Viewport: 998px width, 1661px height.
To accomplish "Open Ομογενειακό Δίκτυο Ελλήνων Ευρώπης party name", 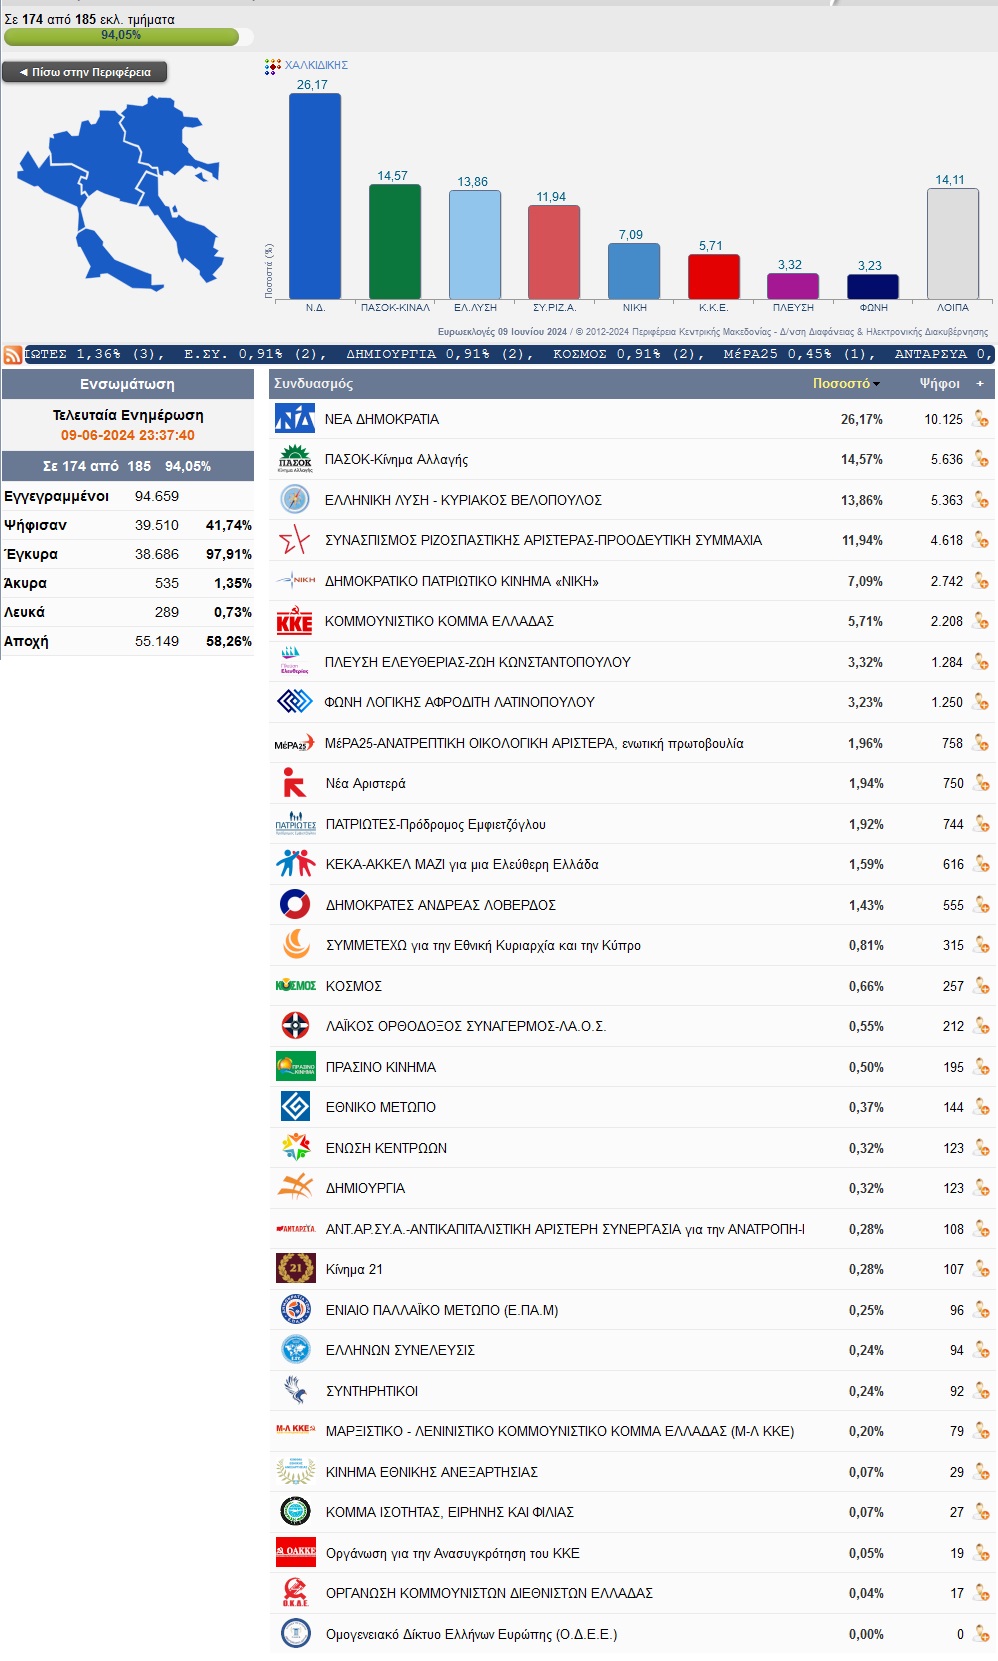I will click(472, 1634).
